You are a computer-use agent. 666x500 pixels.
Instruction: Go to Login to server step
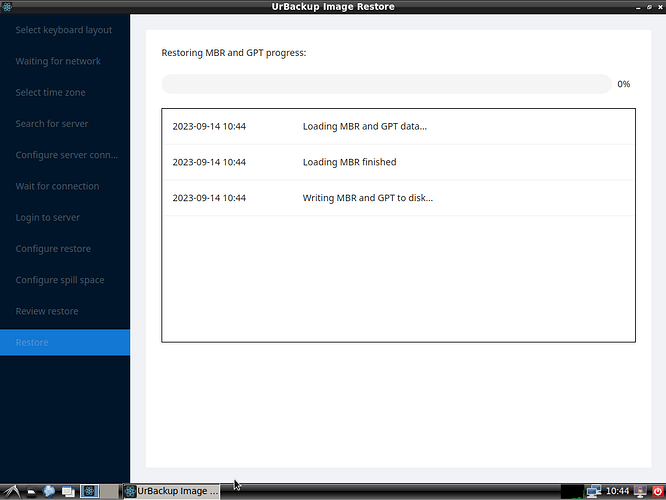(x=48, y=218)
